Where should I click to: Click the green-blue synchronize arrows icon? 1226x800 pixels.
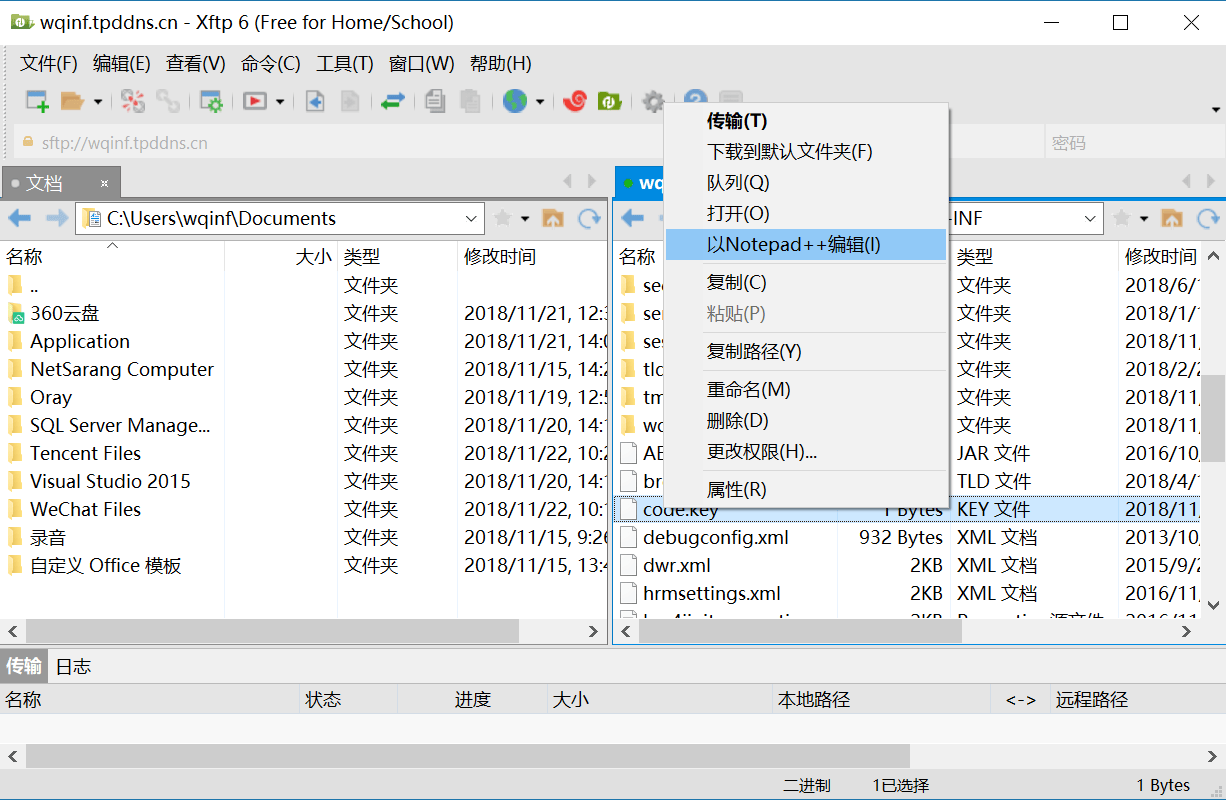point(392,101)
